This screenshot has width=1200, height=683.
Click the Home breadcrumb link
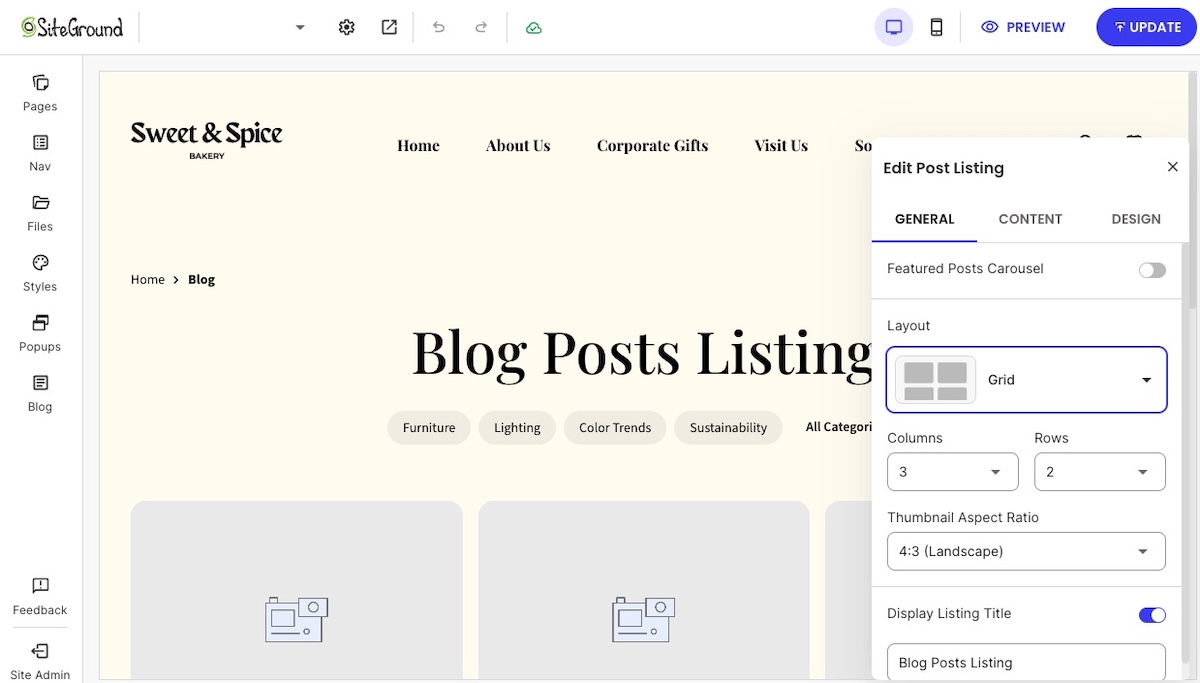point(148,279)
